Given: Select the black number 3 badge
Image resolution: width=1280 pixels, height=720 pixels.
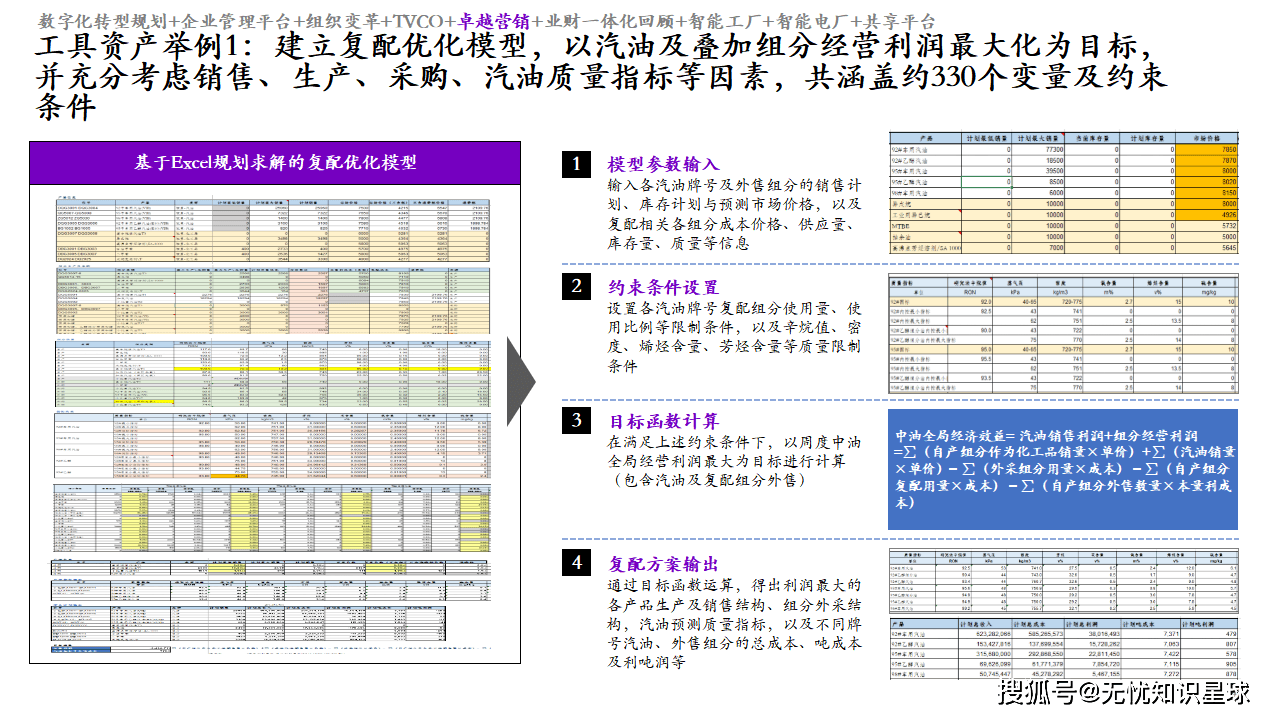Looking at the screenshot, I should 576,421.
